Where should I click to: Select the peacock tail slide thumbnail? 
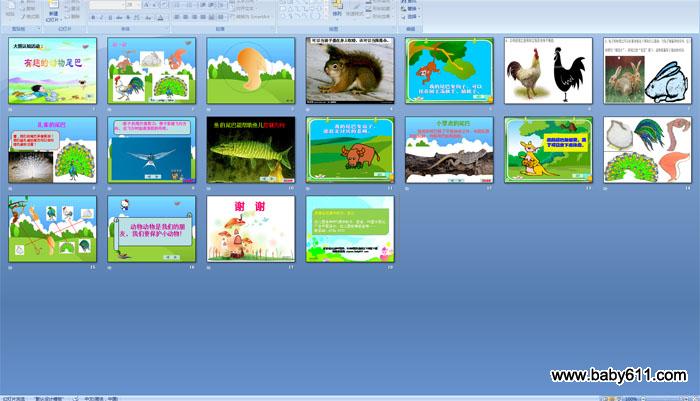(x=52, y=150)
